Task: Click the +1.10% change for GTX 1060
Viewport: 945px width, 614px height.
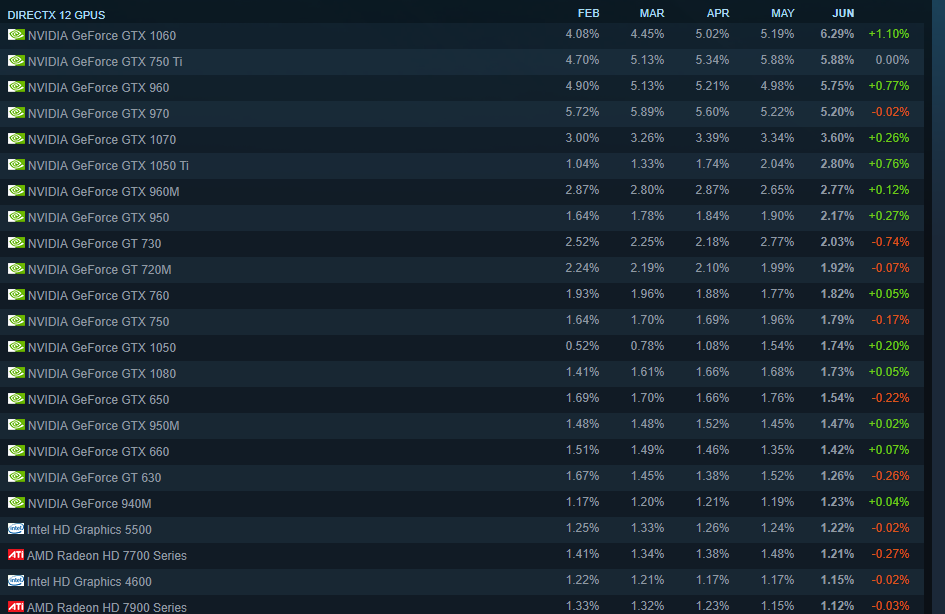Action: pyautogui.click(x=888, y=34)
